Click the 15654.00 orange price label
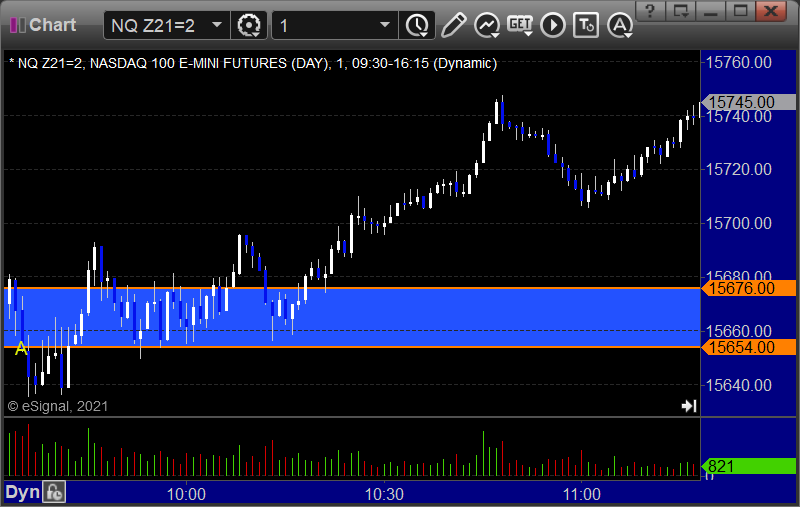This screenshot has height=507, width=800. pos(748,347)
